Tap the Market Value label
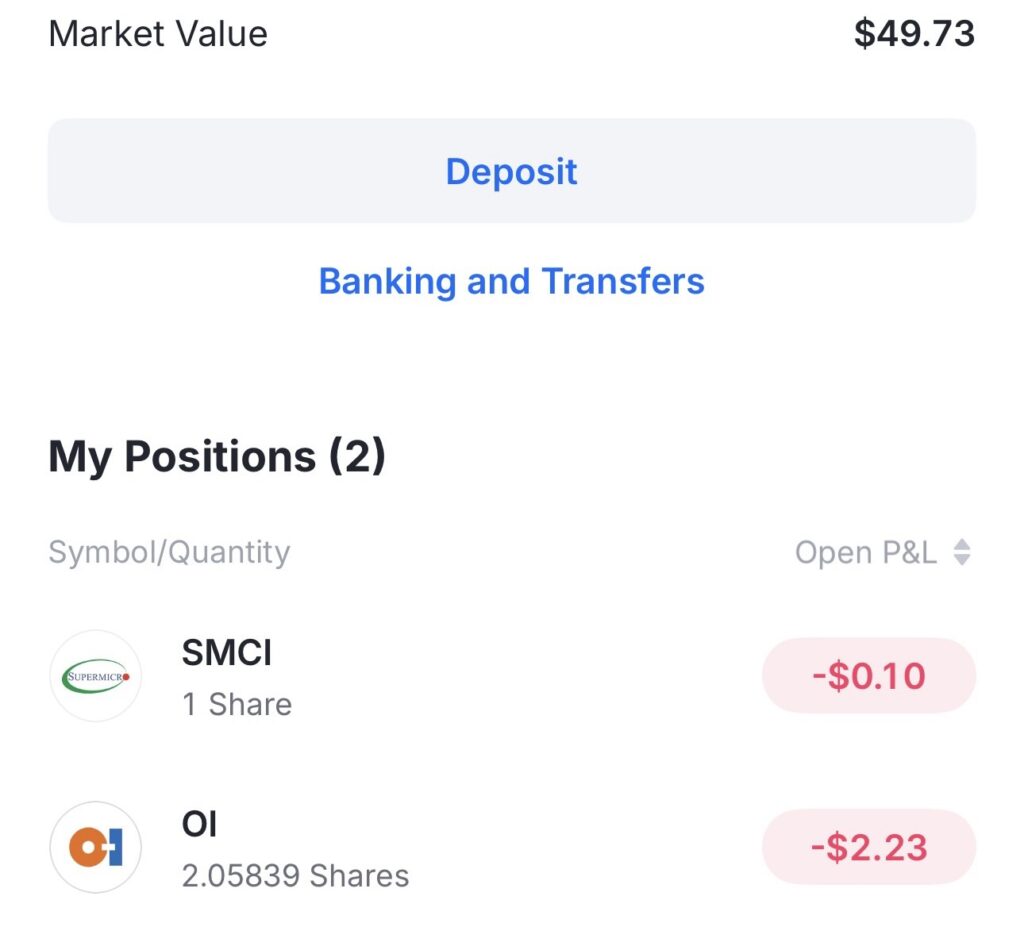1024x950 pixels. click(158, 34)
